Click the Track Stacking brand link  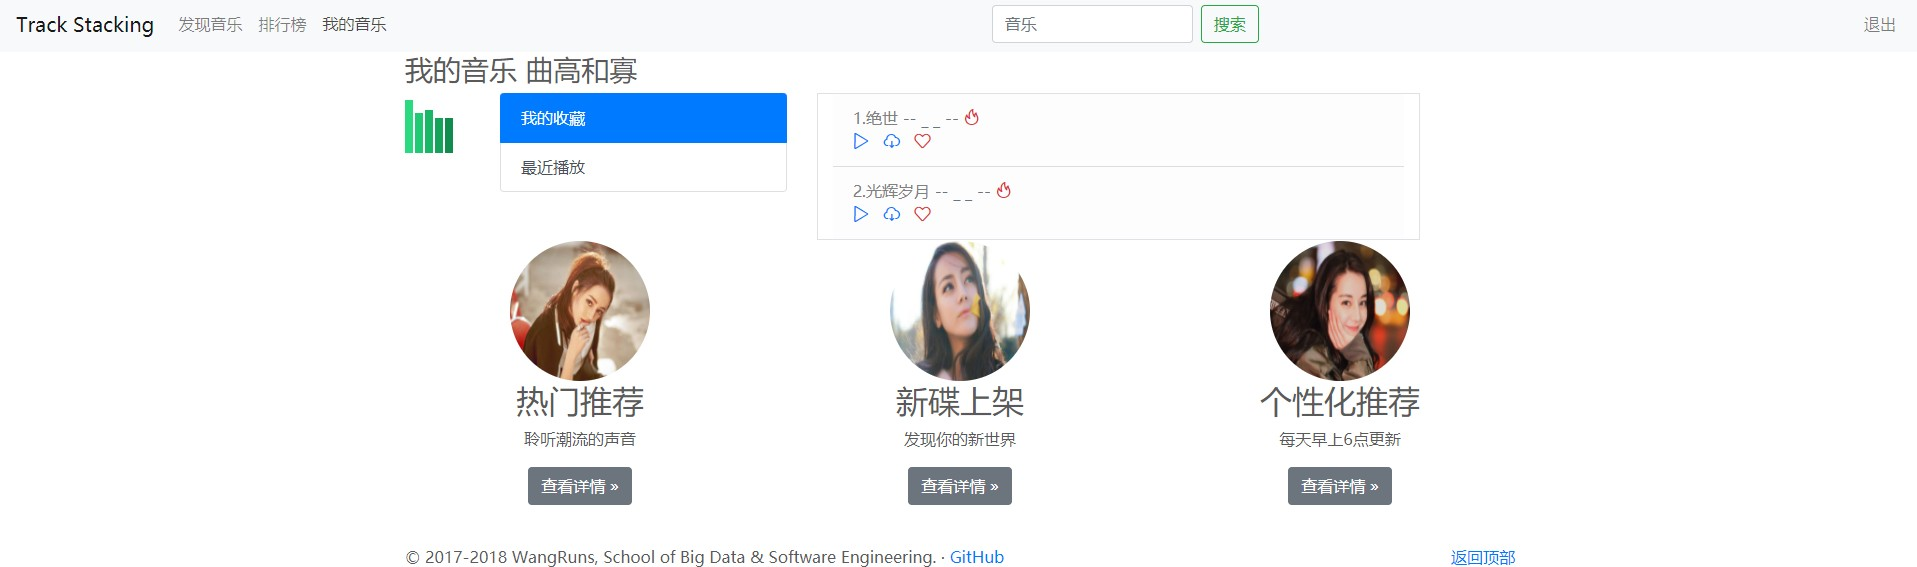click(85, 24)
